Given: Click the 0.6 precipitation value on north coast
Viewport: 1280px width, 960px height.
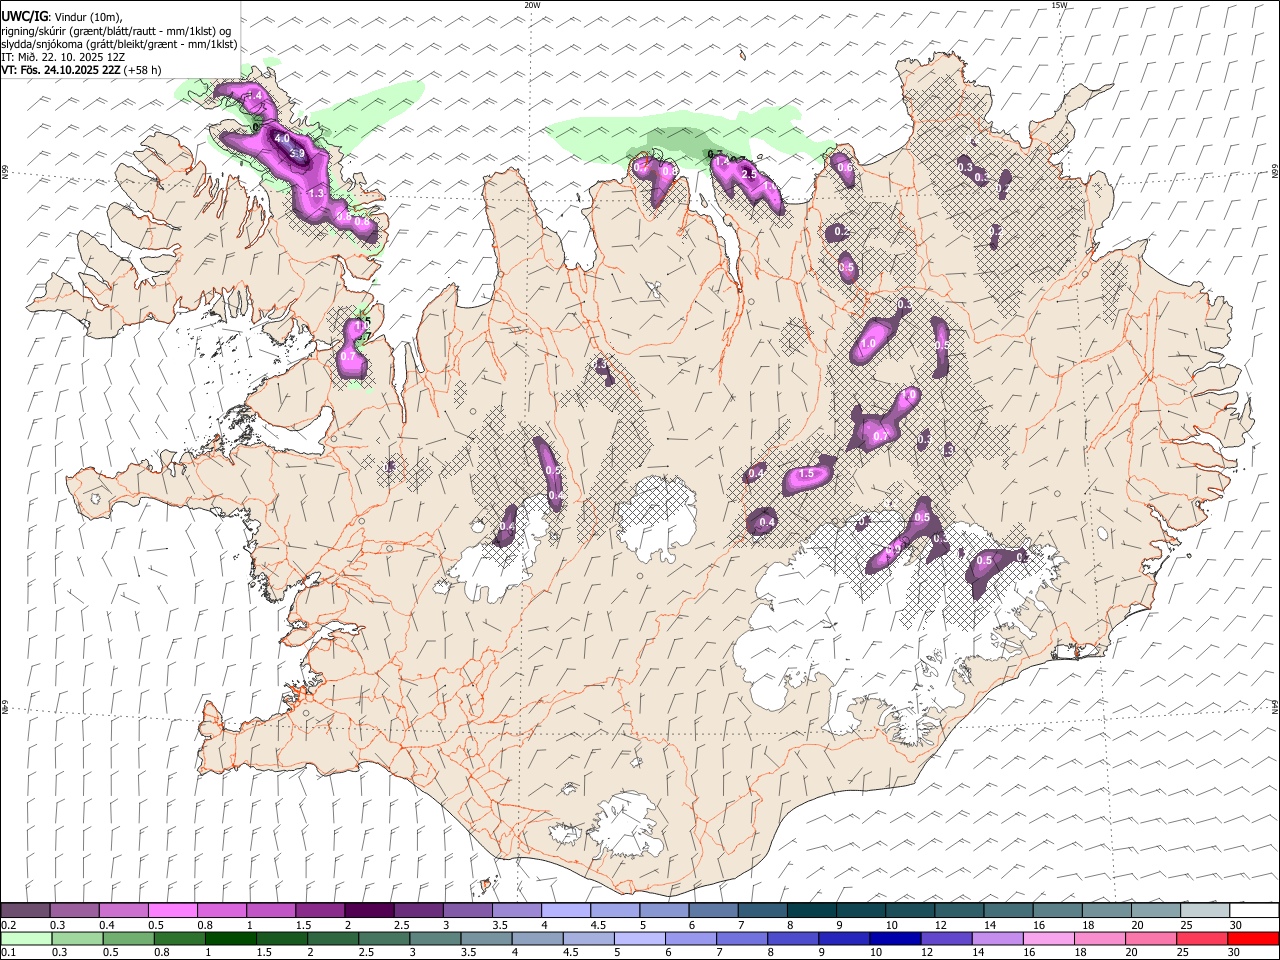Looking at the screenshot, I should [x=846, y=168].
